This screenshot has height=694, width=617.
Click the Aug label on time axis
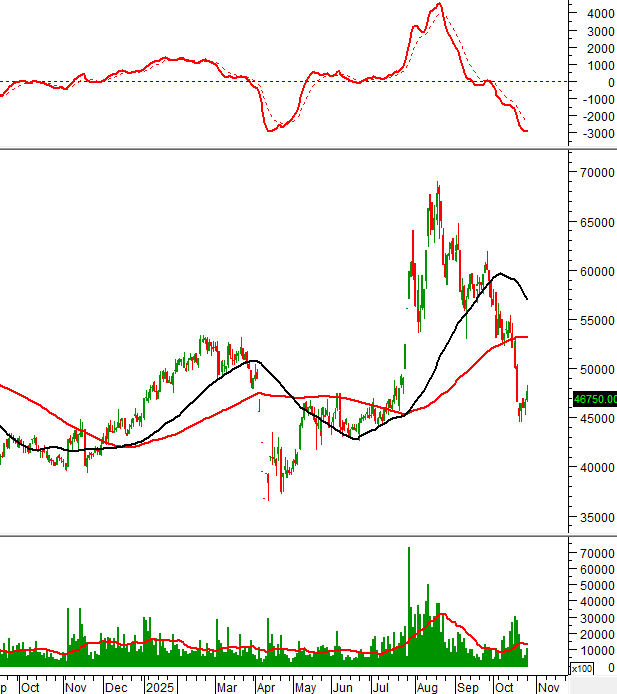[427, 687]
